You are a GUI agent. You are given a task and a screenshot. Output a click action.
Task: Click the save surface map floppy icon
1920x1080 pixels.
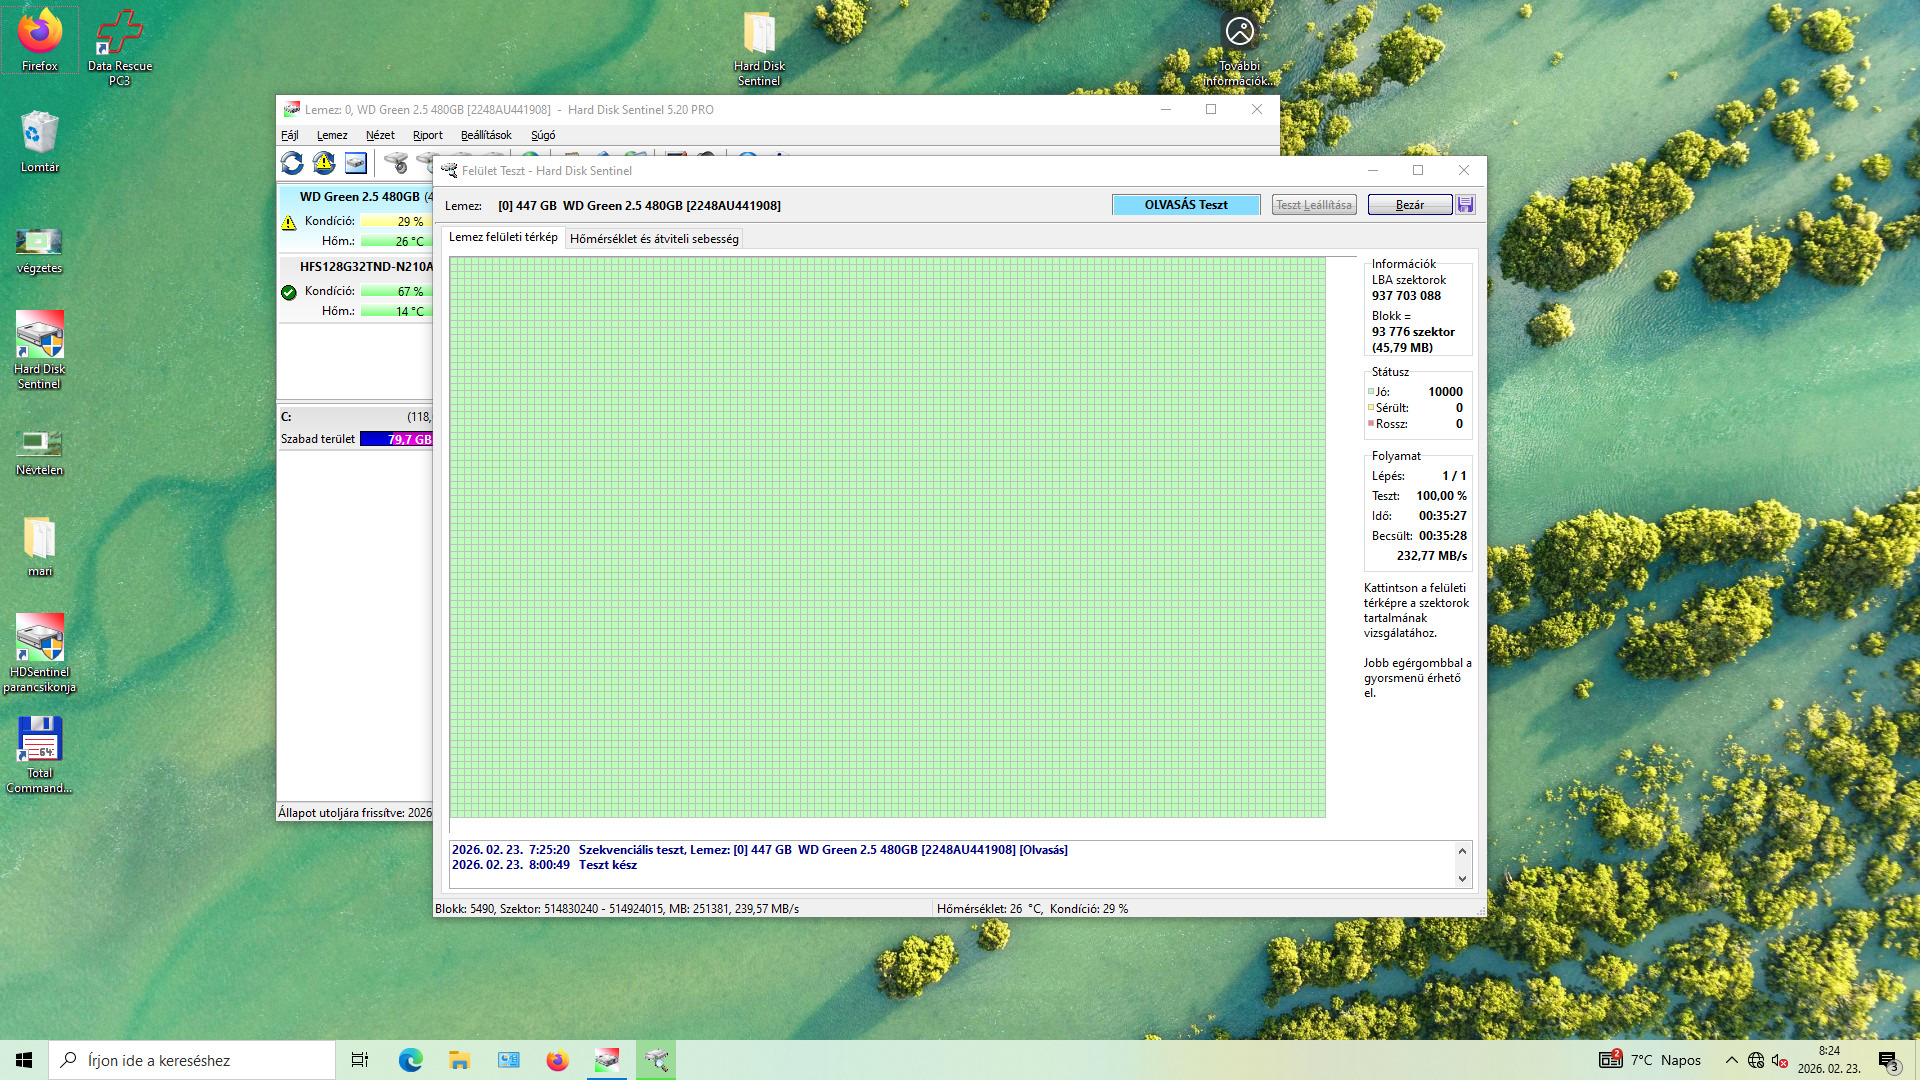pyautogui.click(x=1465, y=205)
